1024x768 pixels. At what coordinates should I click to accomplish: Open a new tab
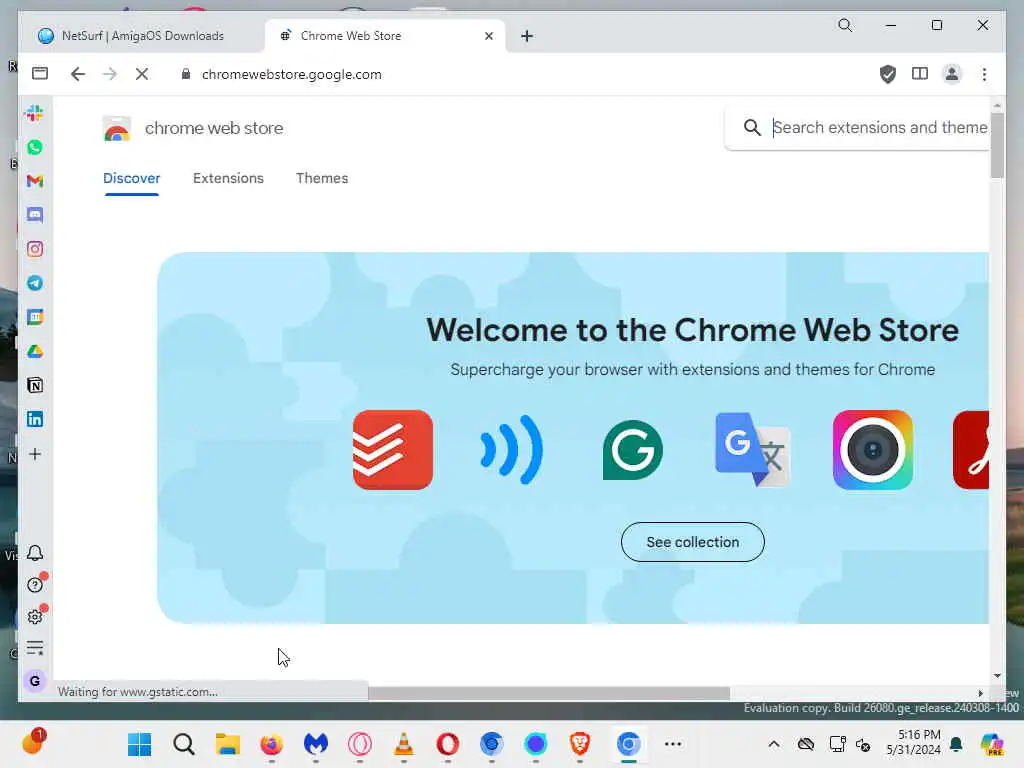(527, 36)
